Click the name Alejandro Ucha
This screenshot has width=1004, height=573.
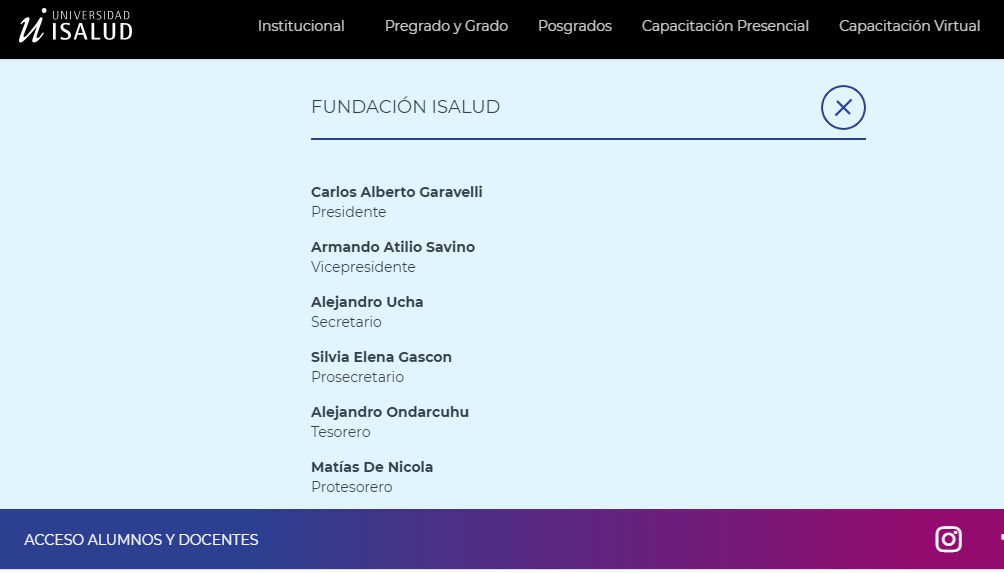[367, 302]
